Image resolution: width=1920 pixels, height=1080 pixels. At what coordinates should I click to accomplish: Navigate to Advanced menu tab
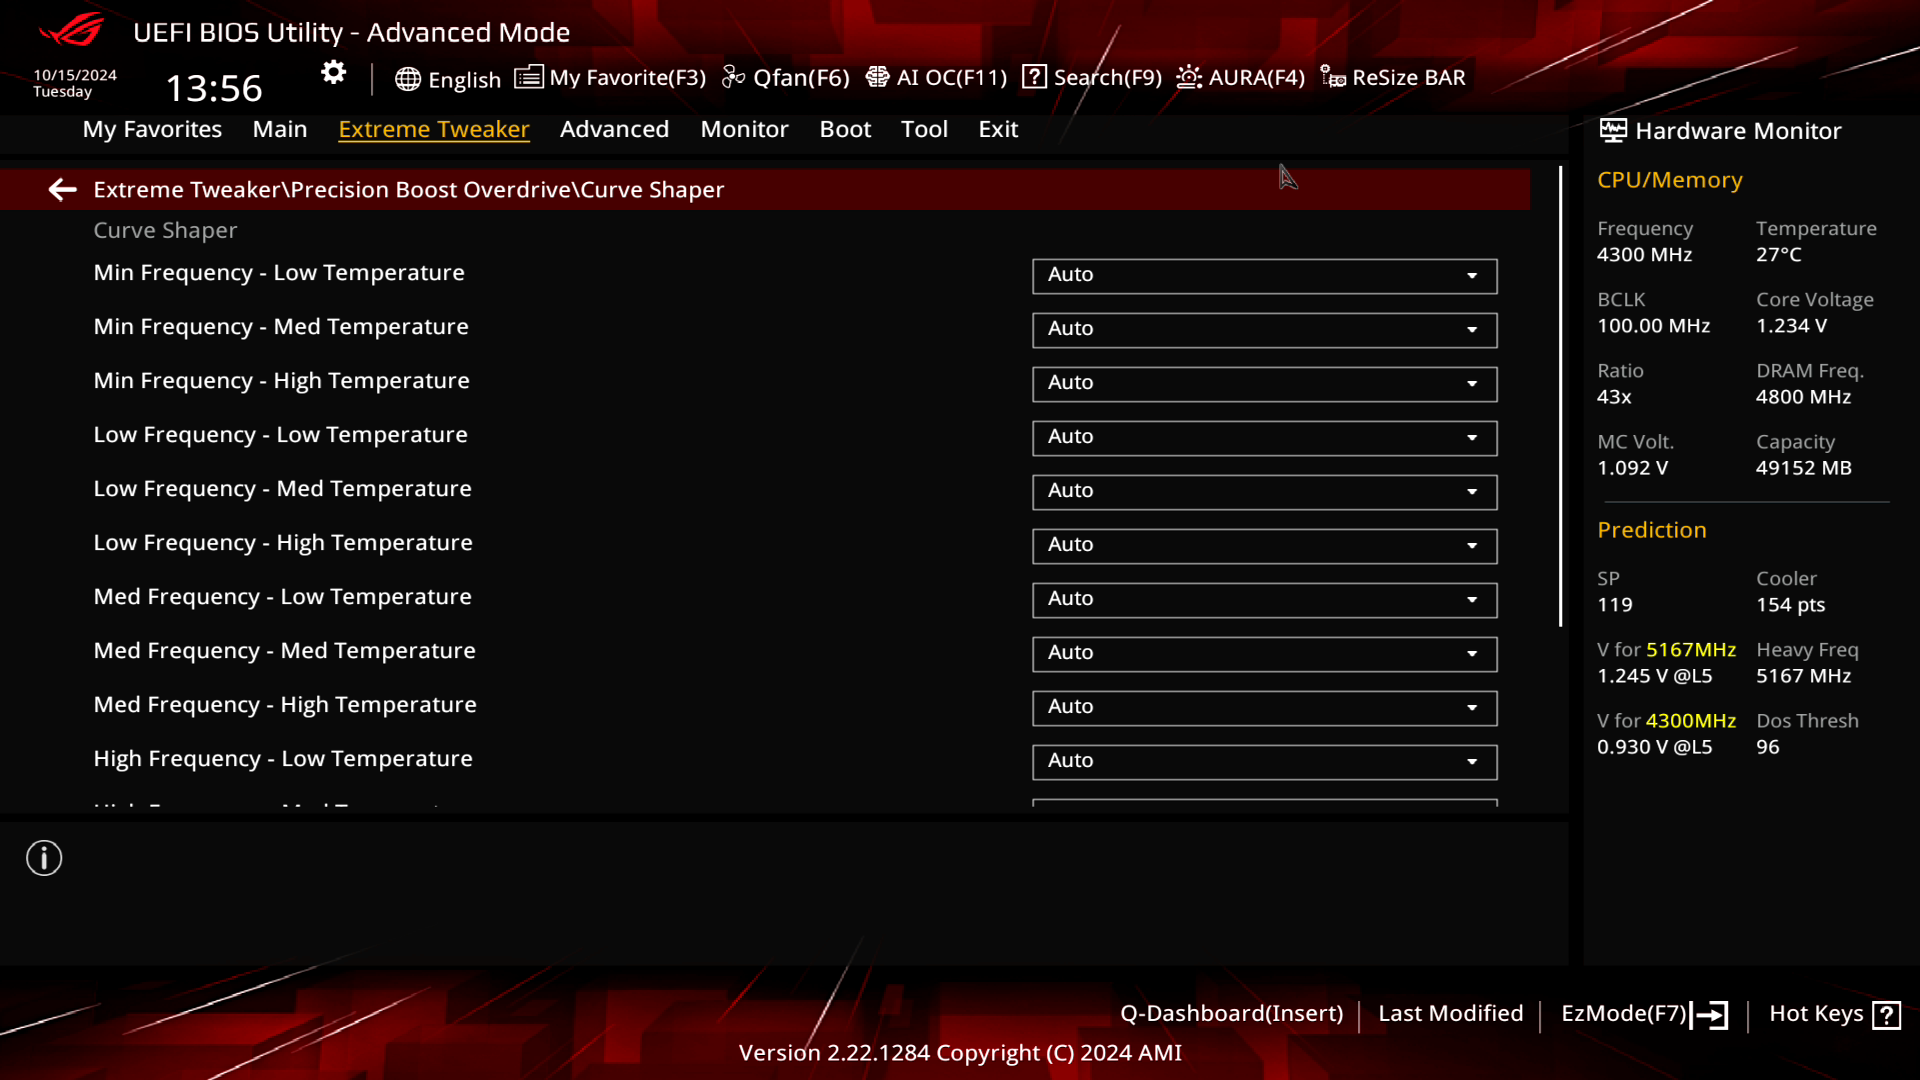click(613, 128)
